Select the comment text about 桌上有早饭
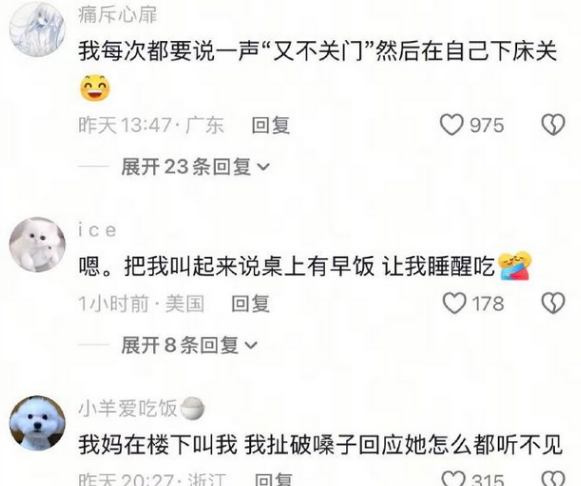 [x=287, y=266]
